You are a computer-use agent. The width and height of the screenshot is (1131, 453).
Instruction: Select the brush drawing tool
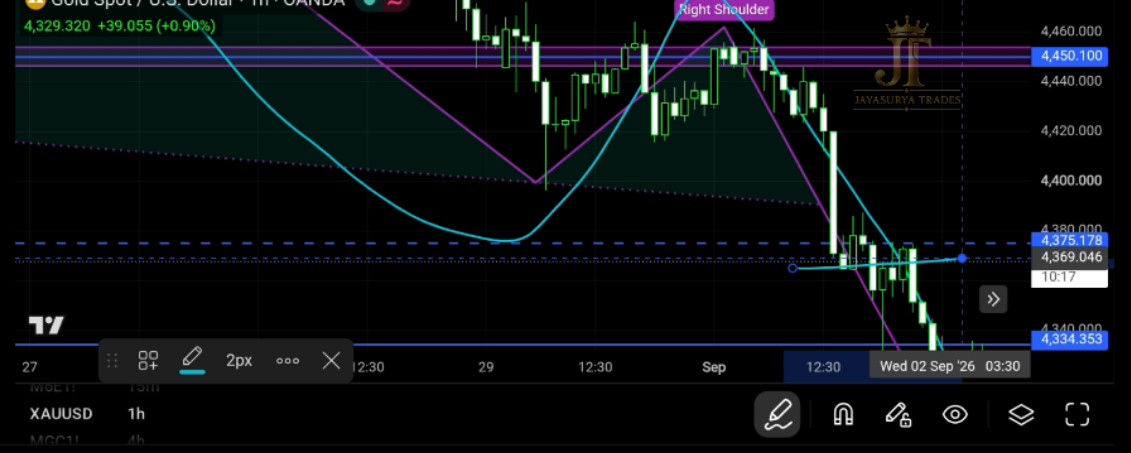(x=779, y=415)
